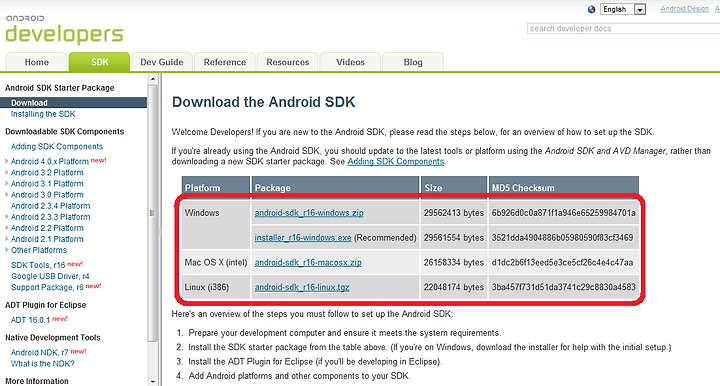
Task: Go to the Resources tab
Action: pyautogui.click(x=288, y=62)
